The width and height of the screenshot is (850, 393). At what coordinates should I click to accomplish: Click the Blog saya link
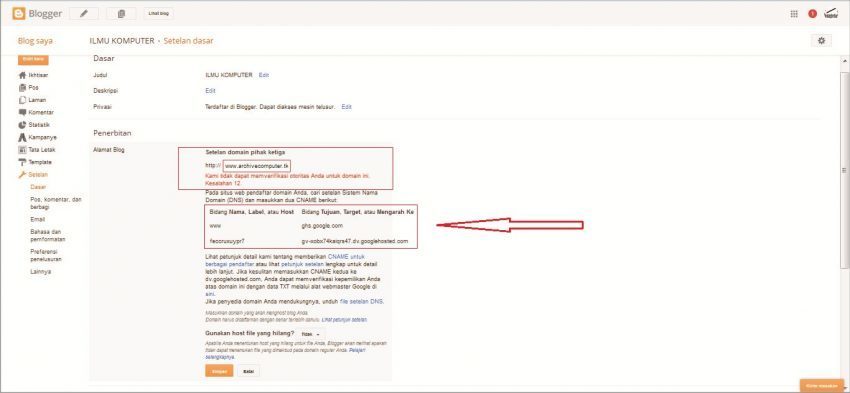[x=35, y=41]
